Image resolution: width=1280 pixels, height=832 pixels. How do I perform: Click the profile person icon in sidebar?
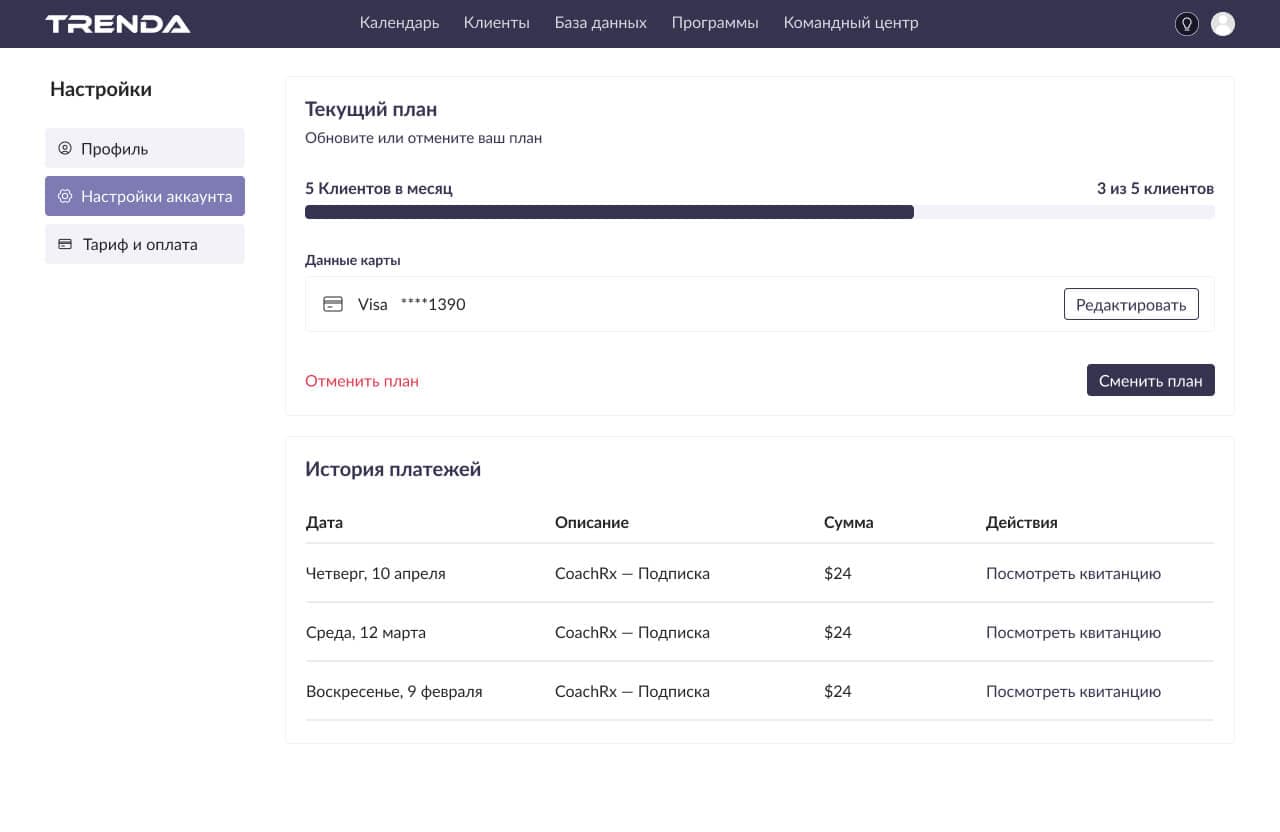65,148
